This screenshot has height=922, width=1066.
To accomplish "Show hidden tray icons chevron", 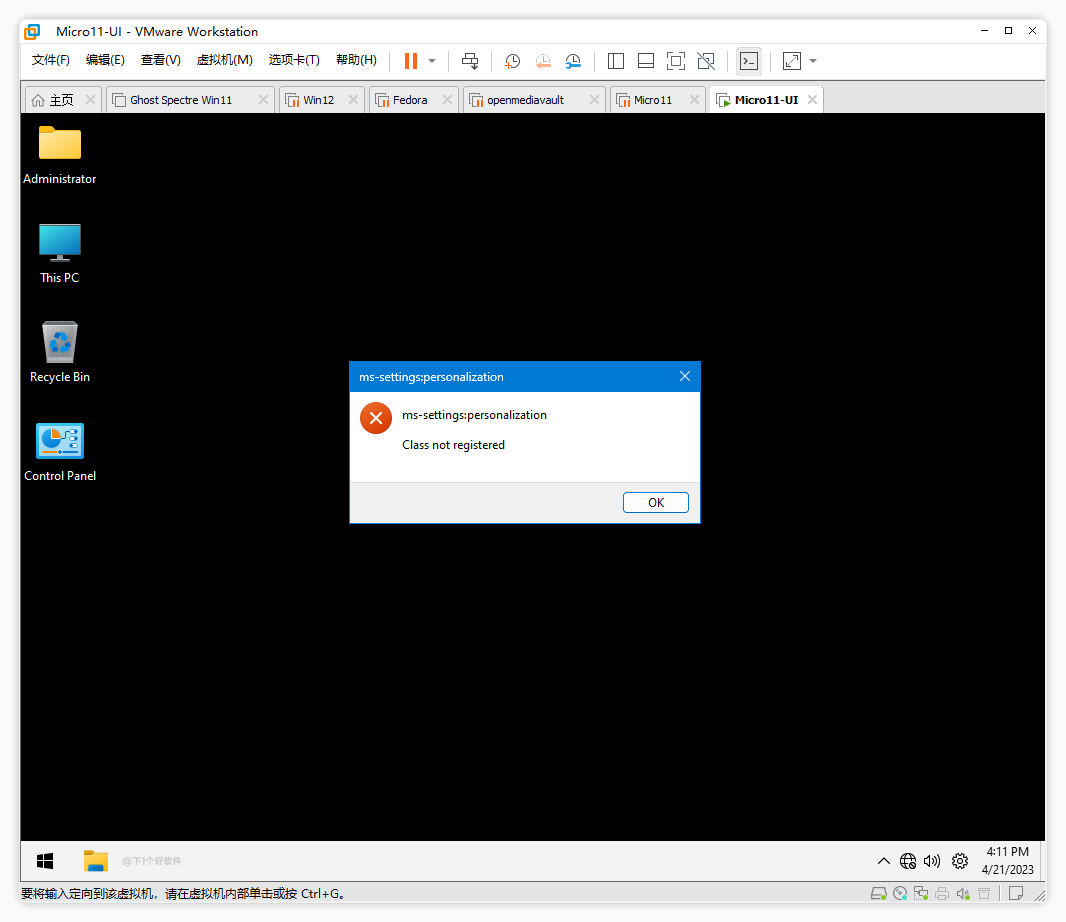I will [x=883, y=861].
